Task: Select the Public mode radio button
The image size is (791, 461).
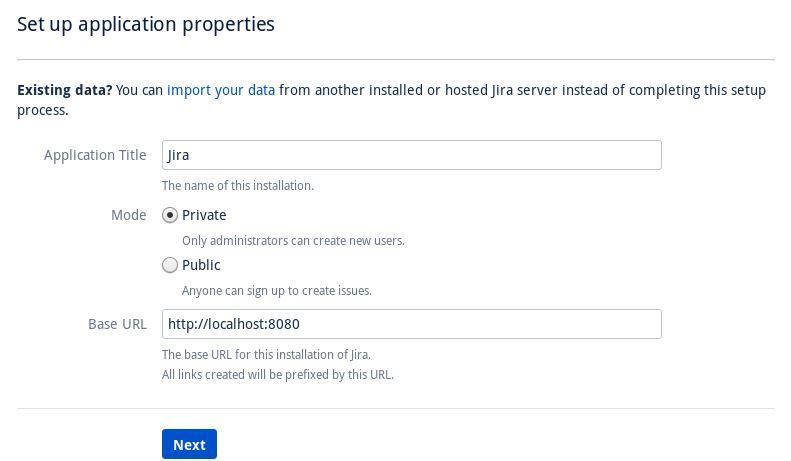Action: coord(170,265)
